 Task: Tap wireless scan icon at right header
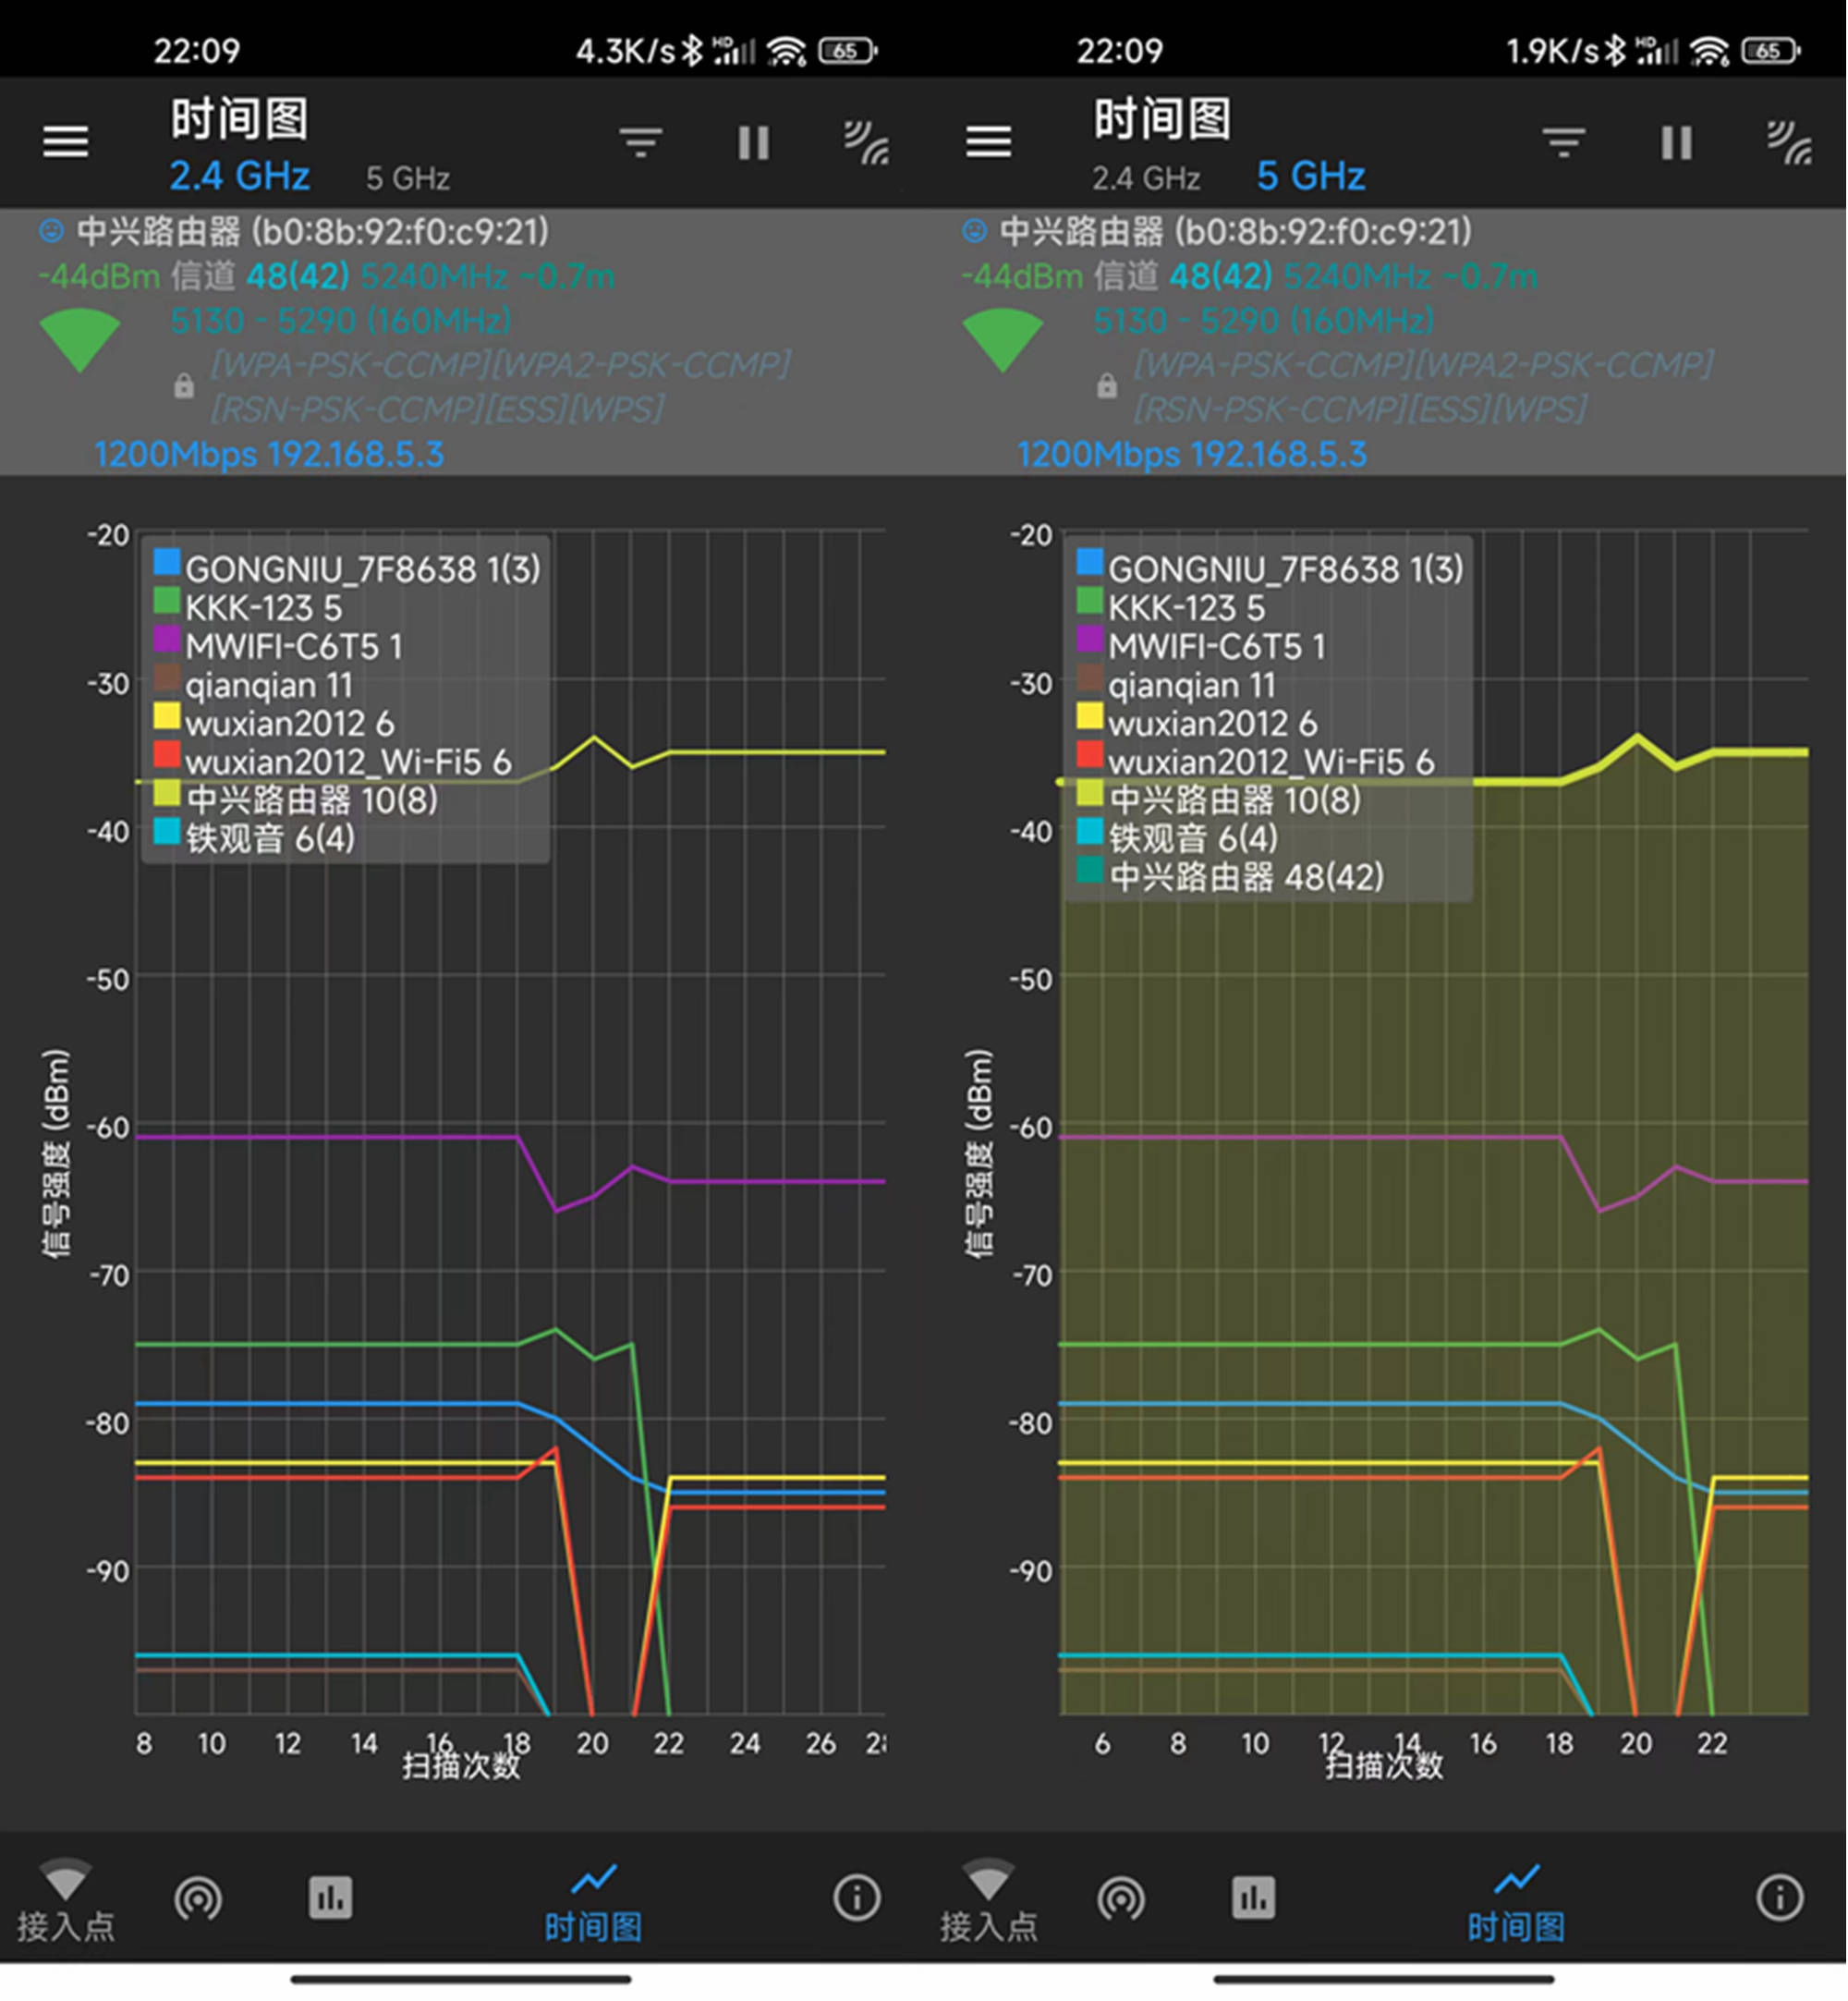(x=1789, y=142)
